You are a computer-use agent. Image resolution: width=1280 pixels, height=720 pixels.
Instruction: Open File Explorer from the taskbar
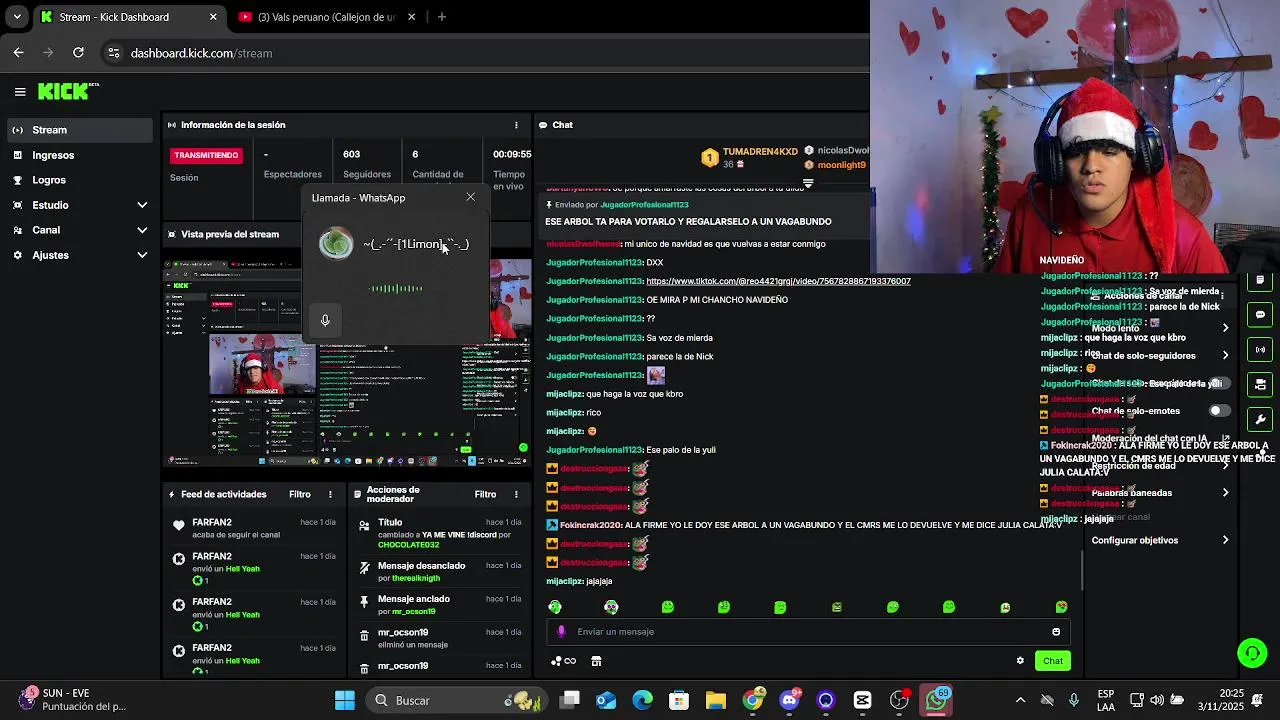tap(715, 700)
